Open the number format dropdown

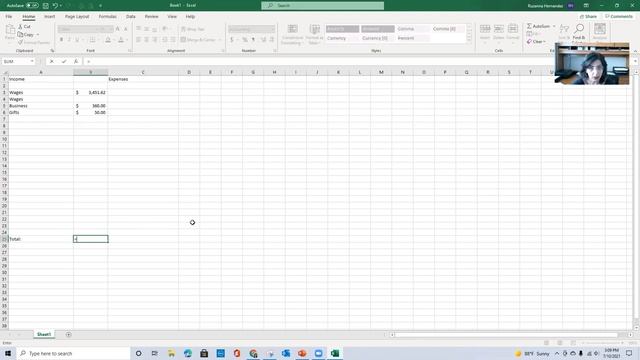coord(273,29)
